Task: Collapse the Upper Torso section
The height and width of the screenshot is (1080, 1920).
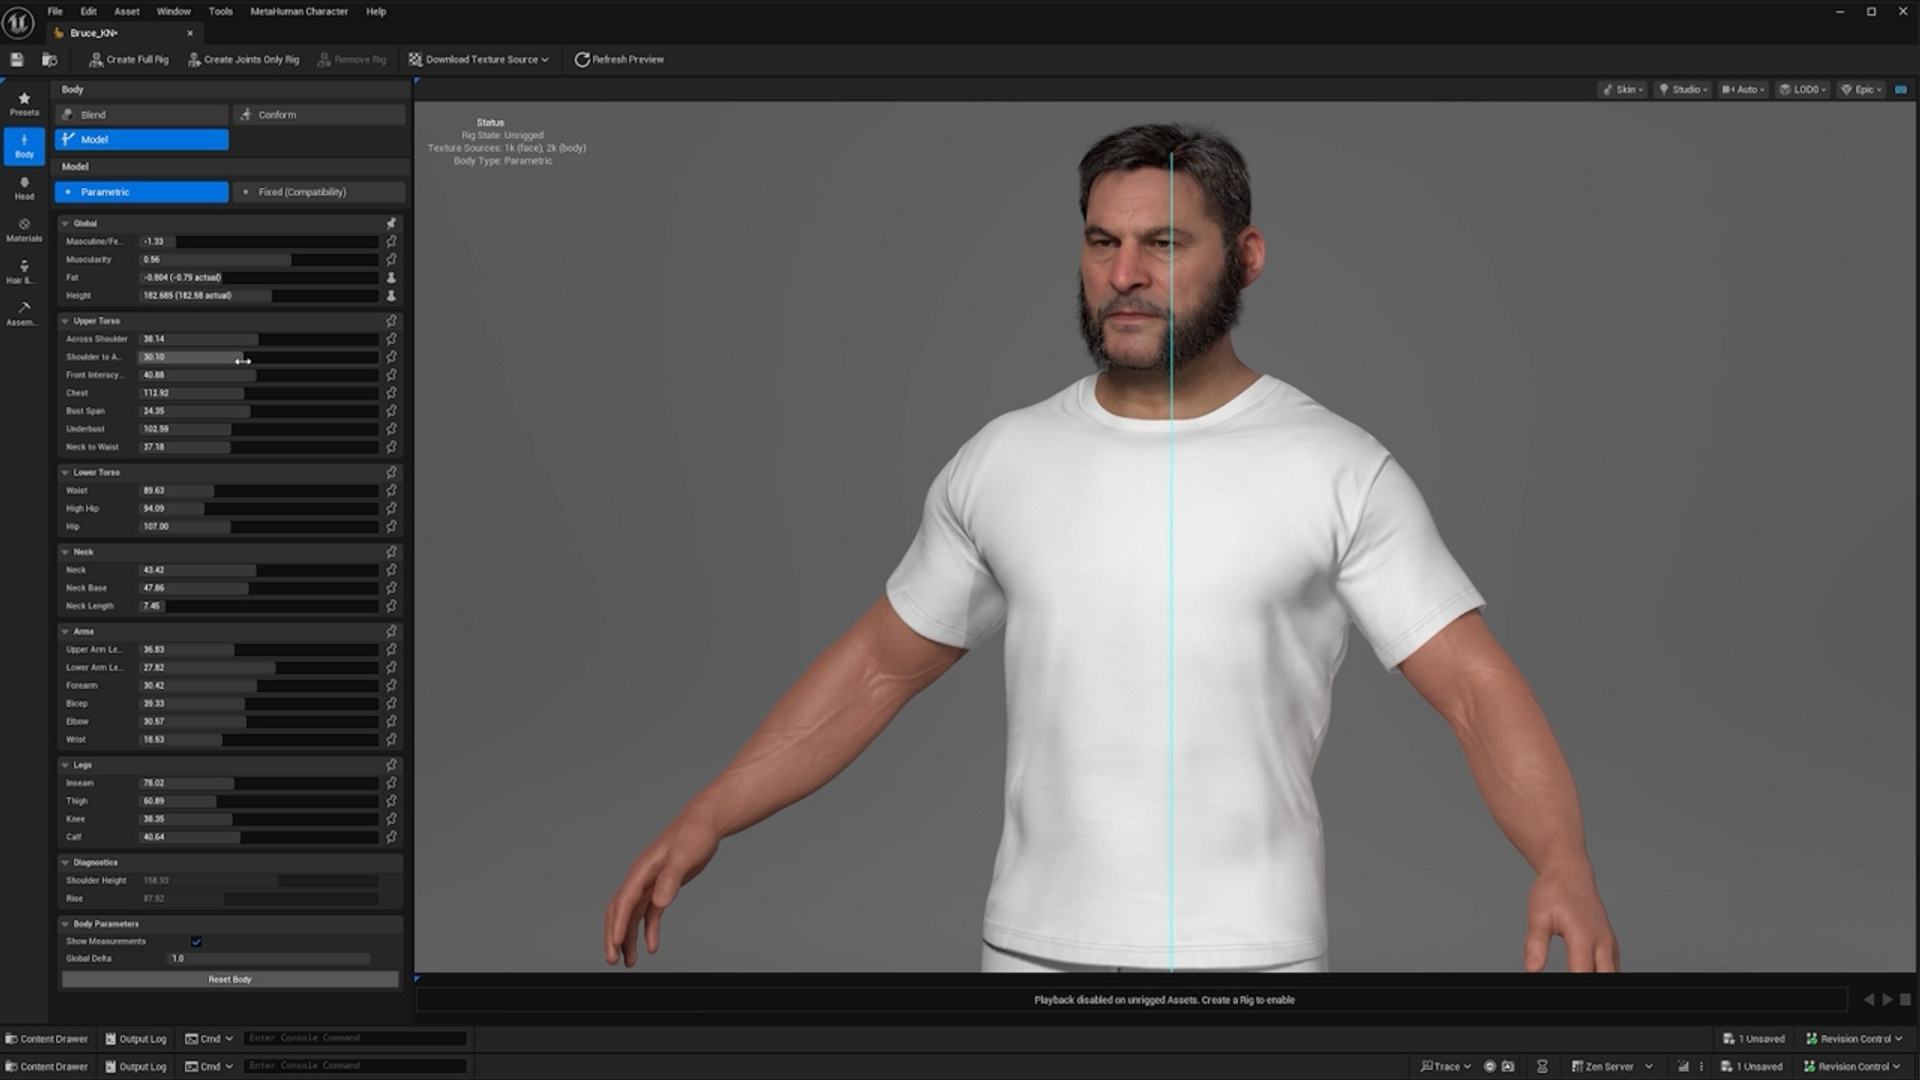Action: [x=65, y=321]
